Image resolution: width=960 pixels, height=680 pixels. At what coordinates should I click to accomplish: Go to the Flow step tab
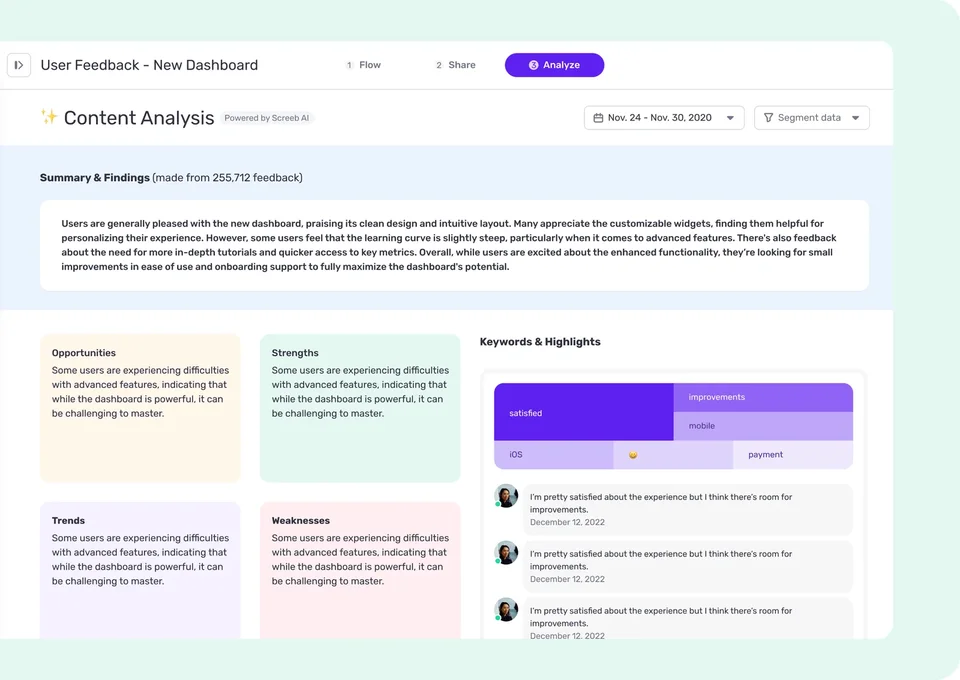tap(363, 65)
